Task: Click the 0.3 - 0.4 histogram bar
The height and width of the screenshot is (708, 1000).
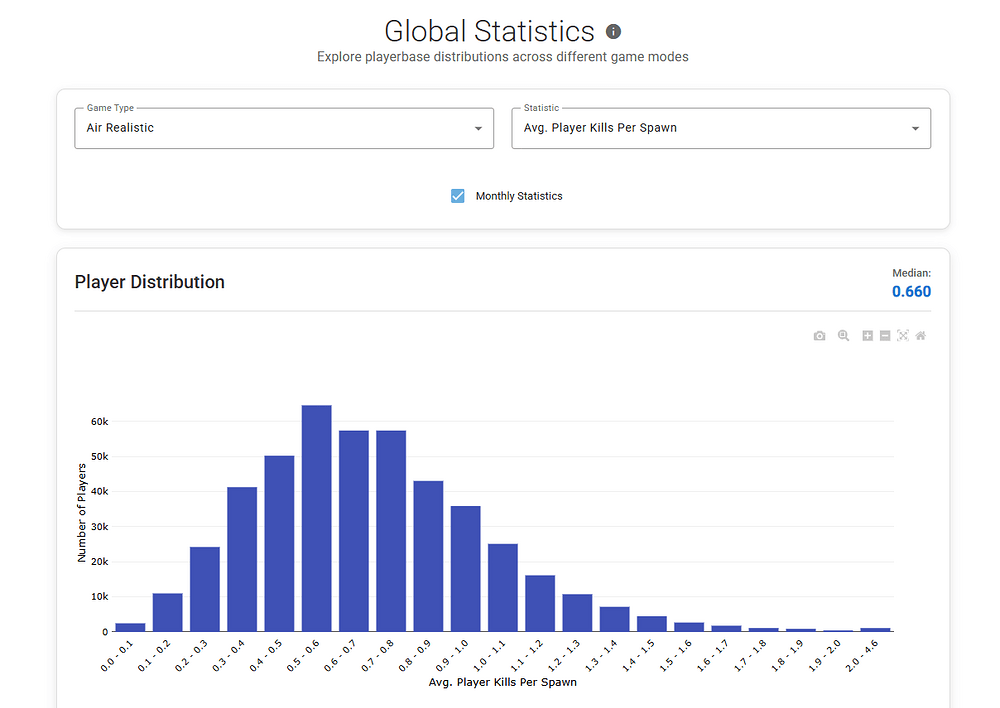Action: click(242, 559)
